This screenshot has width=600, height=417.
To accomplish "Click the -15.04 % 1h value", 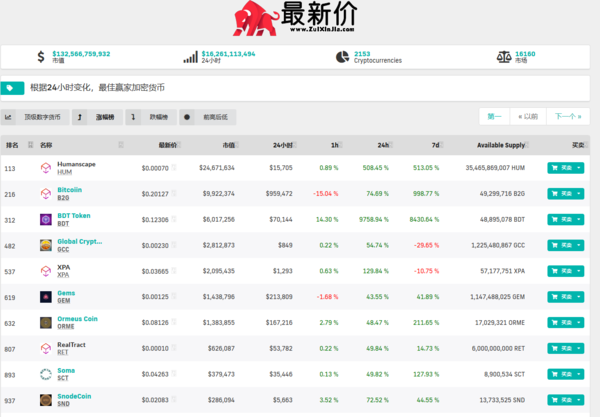I will pos(326,194).
